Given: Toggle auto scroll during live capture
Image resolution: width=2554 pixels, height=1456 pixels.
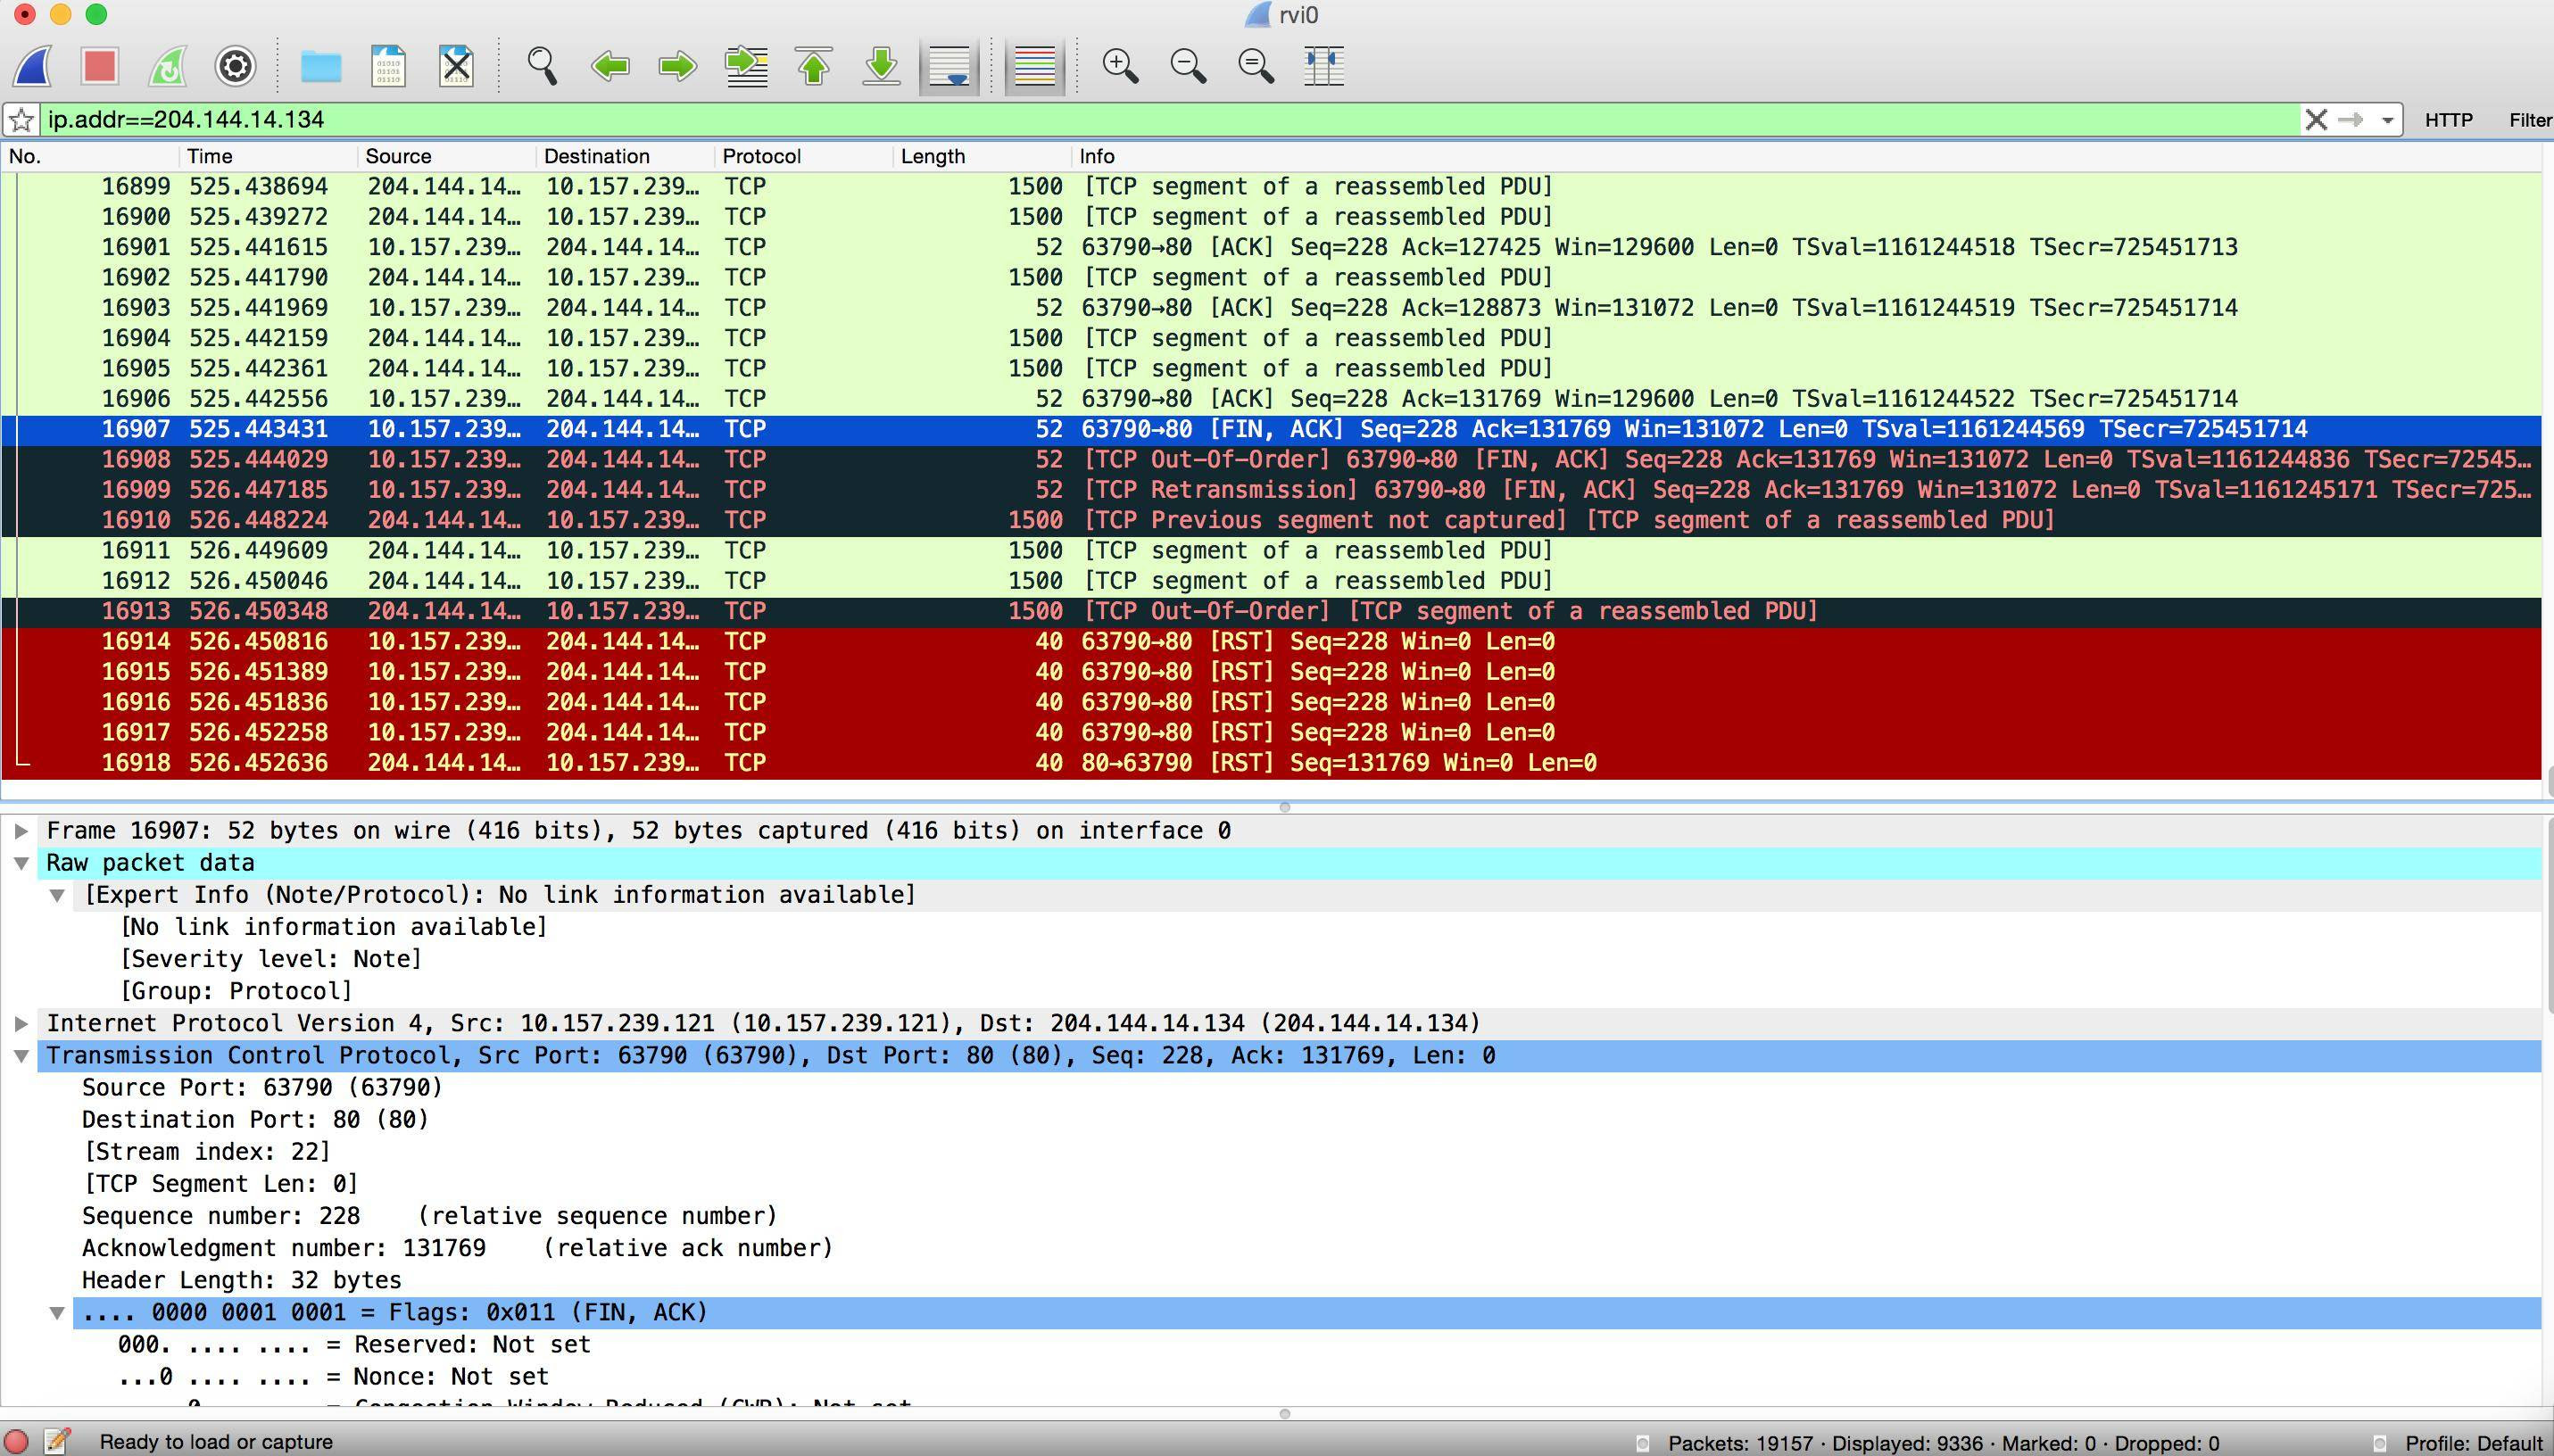Looking at the screenshot, I should pos(949,67).
